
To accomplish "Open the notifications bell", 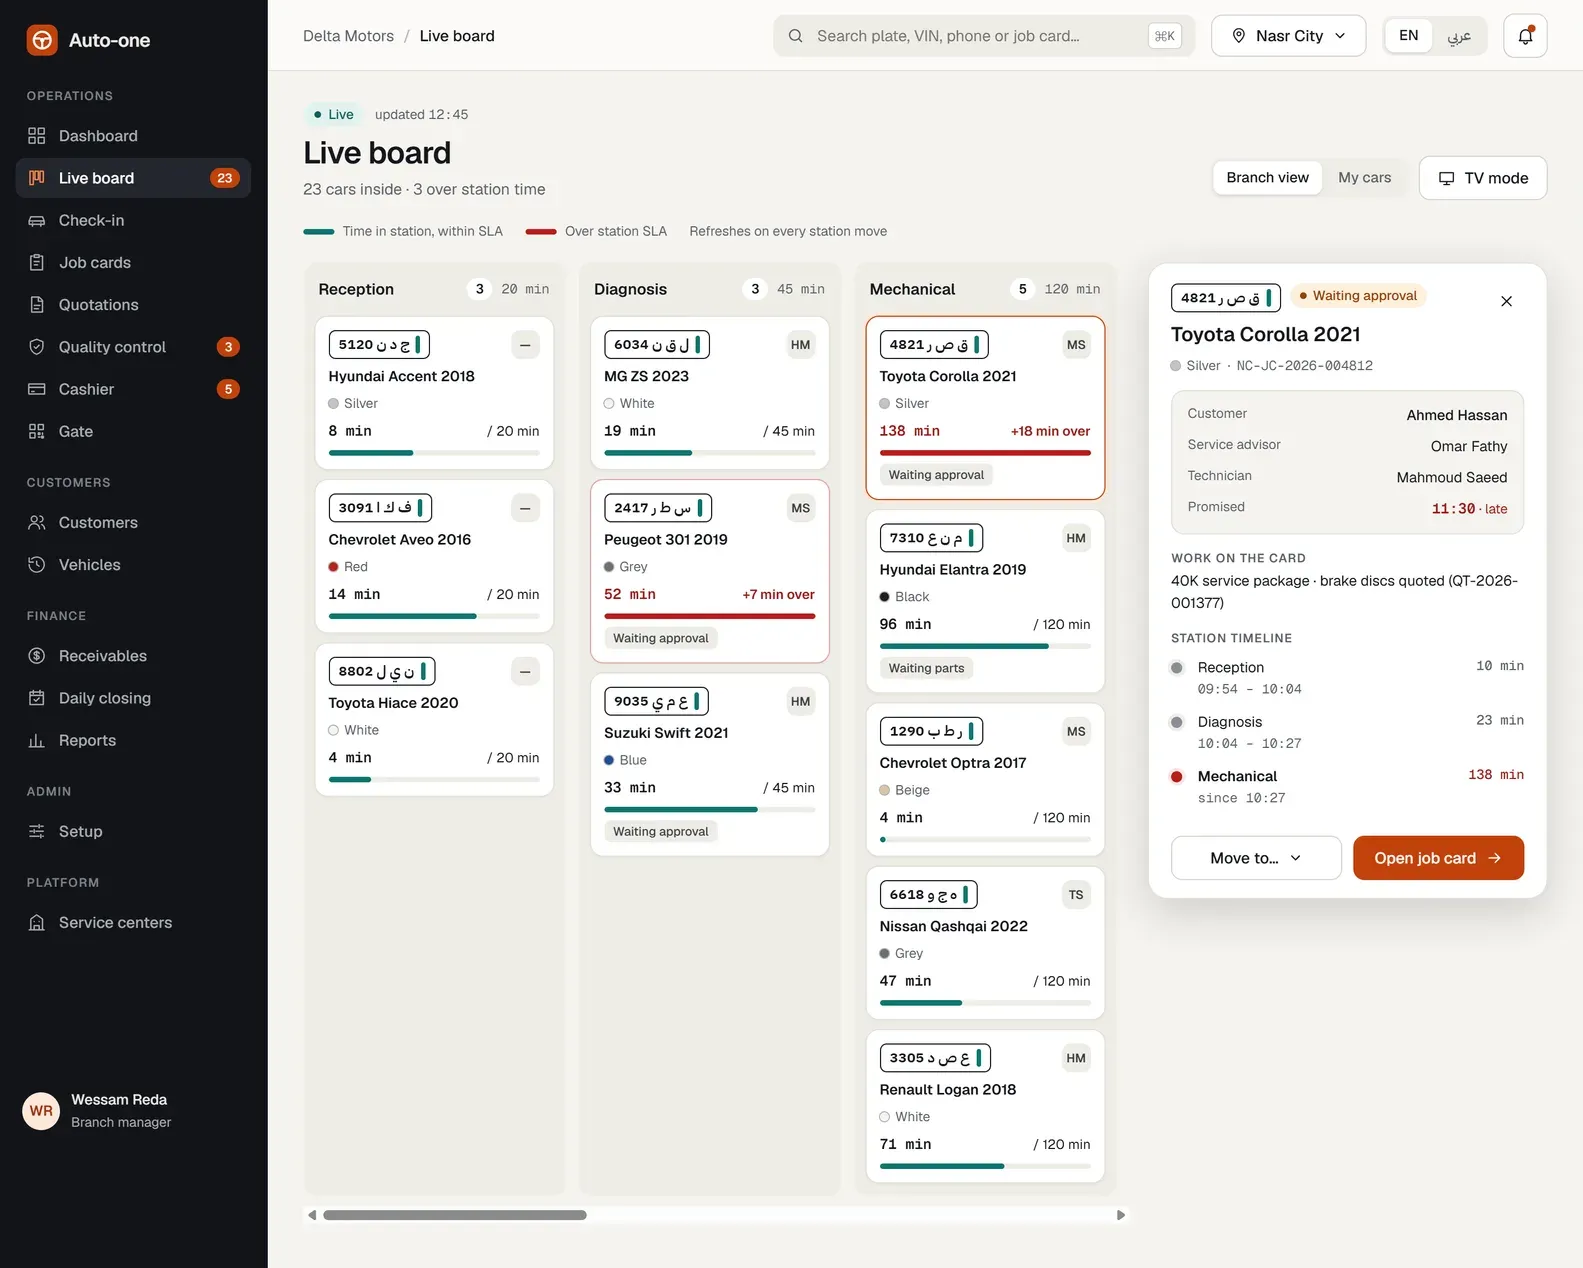I will click(1525, 36).
